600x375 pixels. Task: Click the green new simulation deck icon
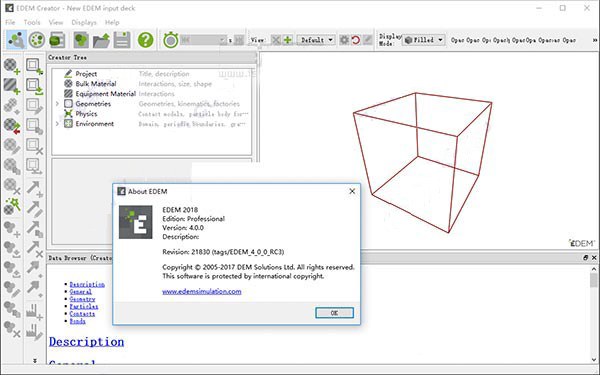pyautogui.click(x=81, y=40)
